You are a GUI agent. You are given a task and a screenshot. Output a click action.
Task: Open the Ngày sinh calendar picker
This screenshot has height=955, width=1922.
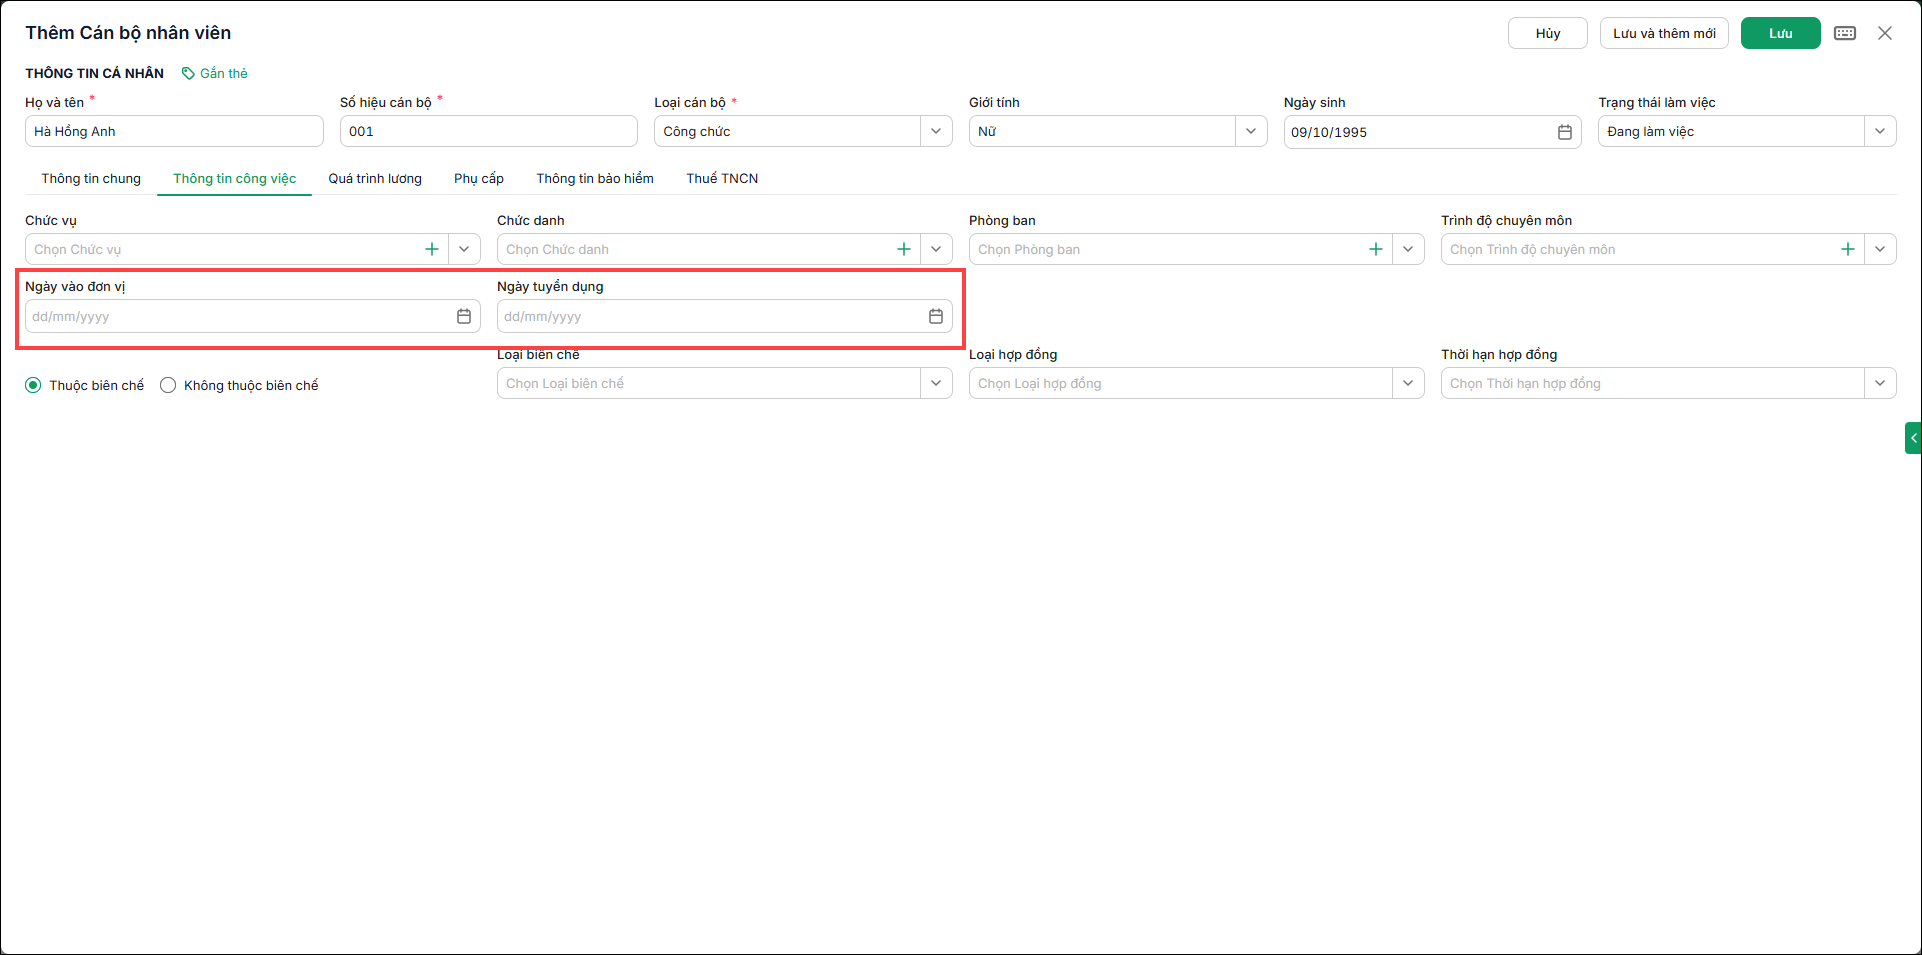(x=1565, y=132)
